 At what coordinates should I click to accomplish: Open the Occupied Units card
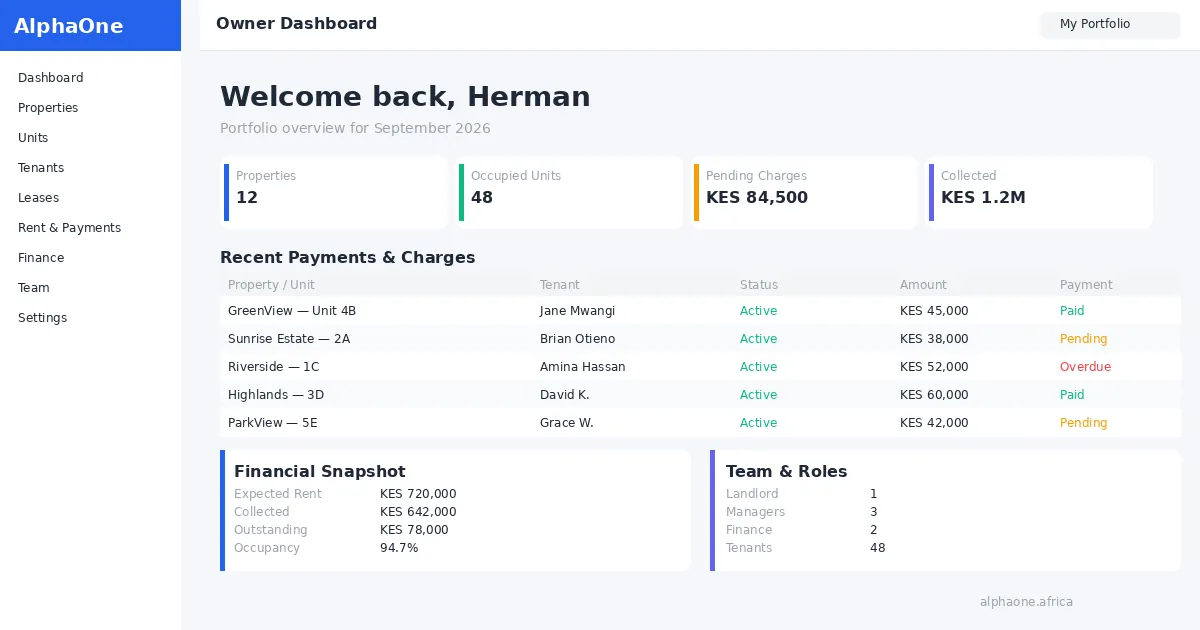570,192
